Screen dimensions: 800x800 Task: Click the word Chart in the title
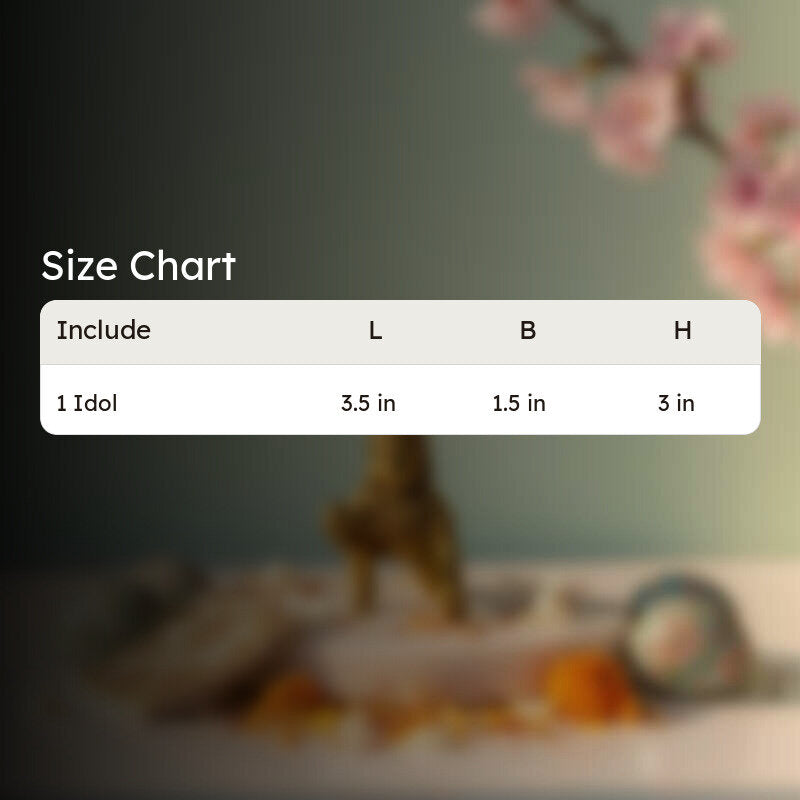(x=183, y=266)
